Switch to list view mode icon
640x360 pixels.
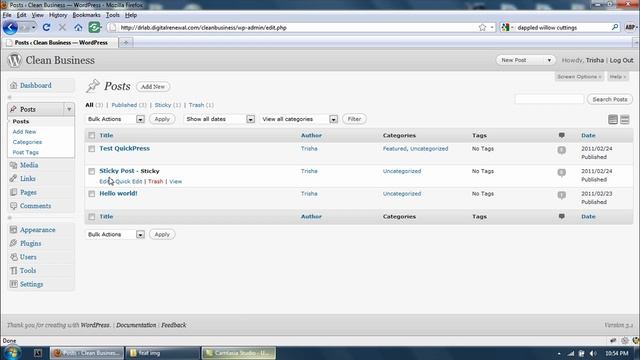click(x=613, y=119)
